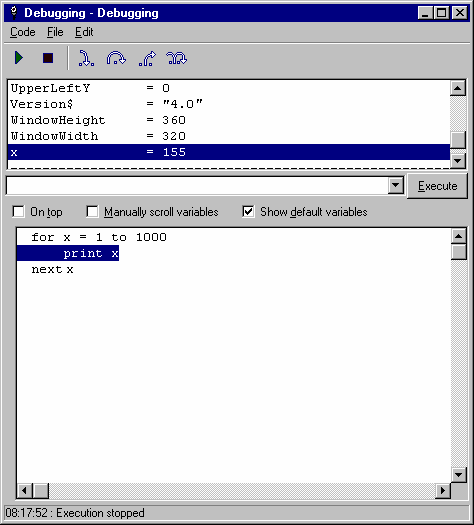
Task: Click the highlighted 'print x' line
Action: (68, 253)
